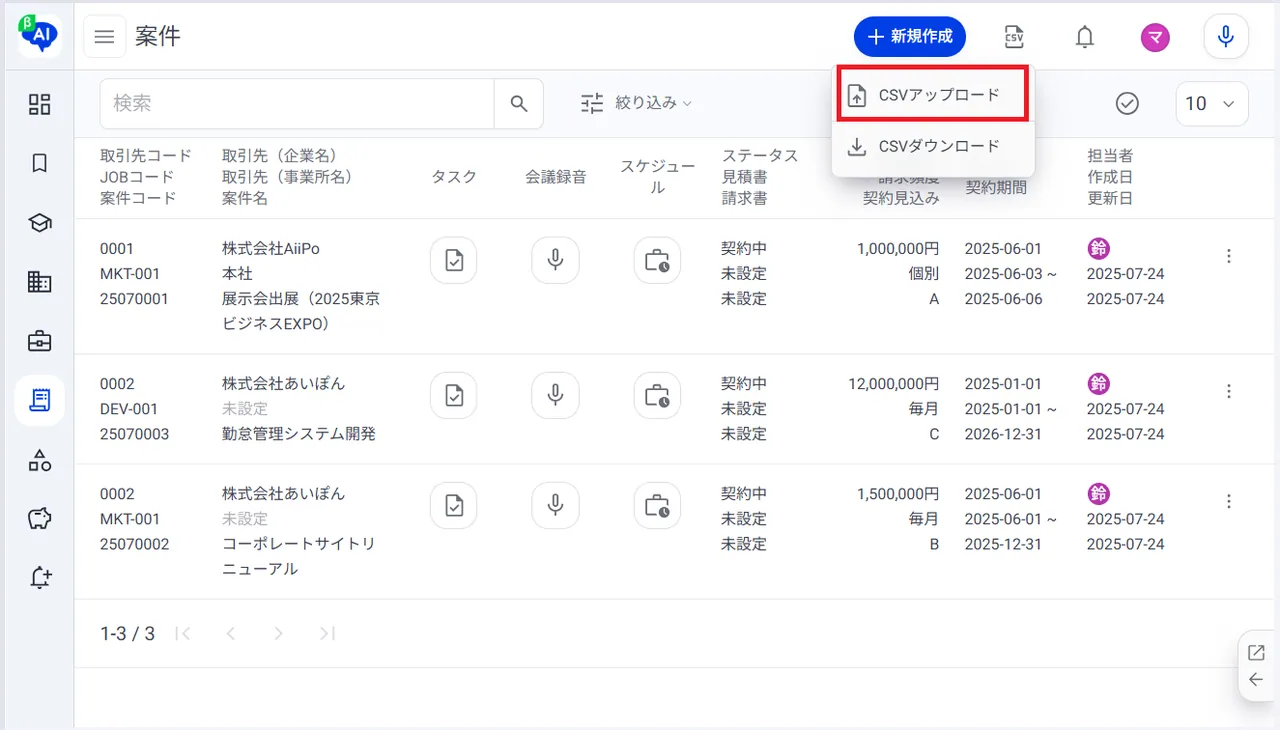Select CSVダウンロード from the menu
Image resolution: width=1280 pixels, height=730 pixels.
pos(933,146)
